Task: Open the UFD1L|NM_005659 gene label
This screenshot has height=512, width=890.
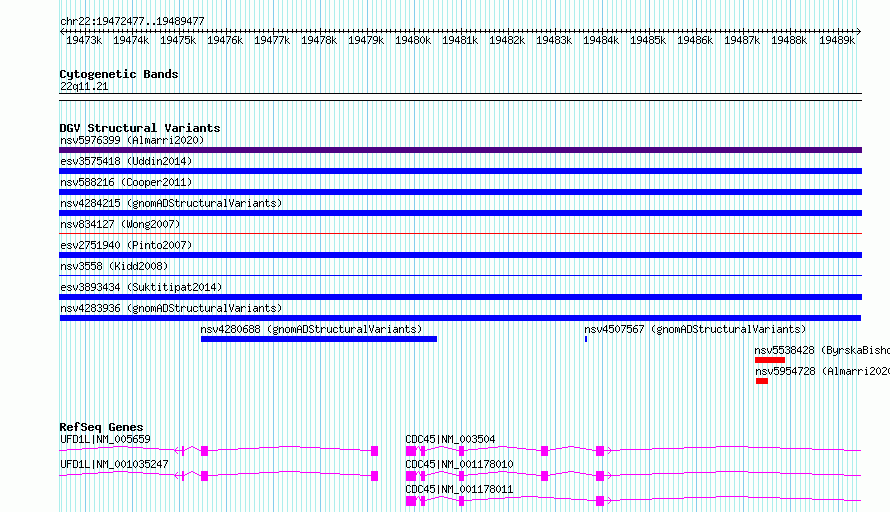Action: [x=106, y=439]
